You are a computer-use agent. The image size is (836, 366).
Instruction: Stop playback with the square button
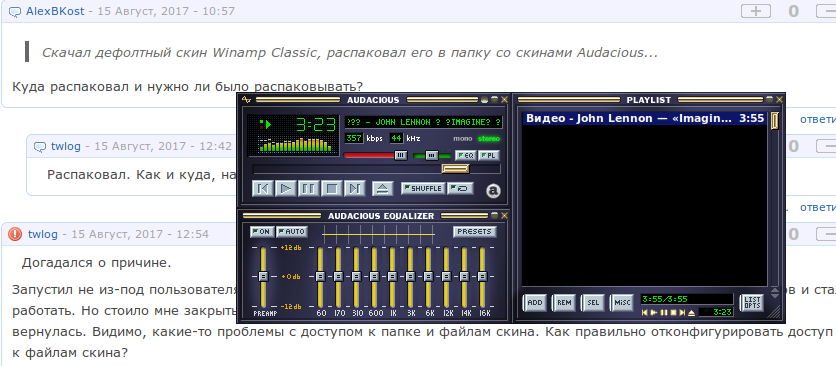[x=332, y=188]
